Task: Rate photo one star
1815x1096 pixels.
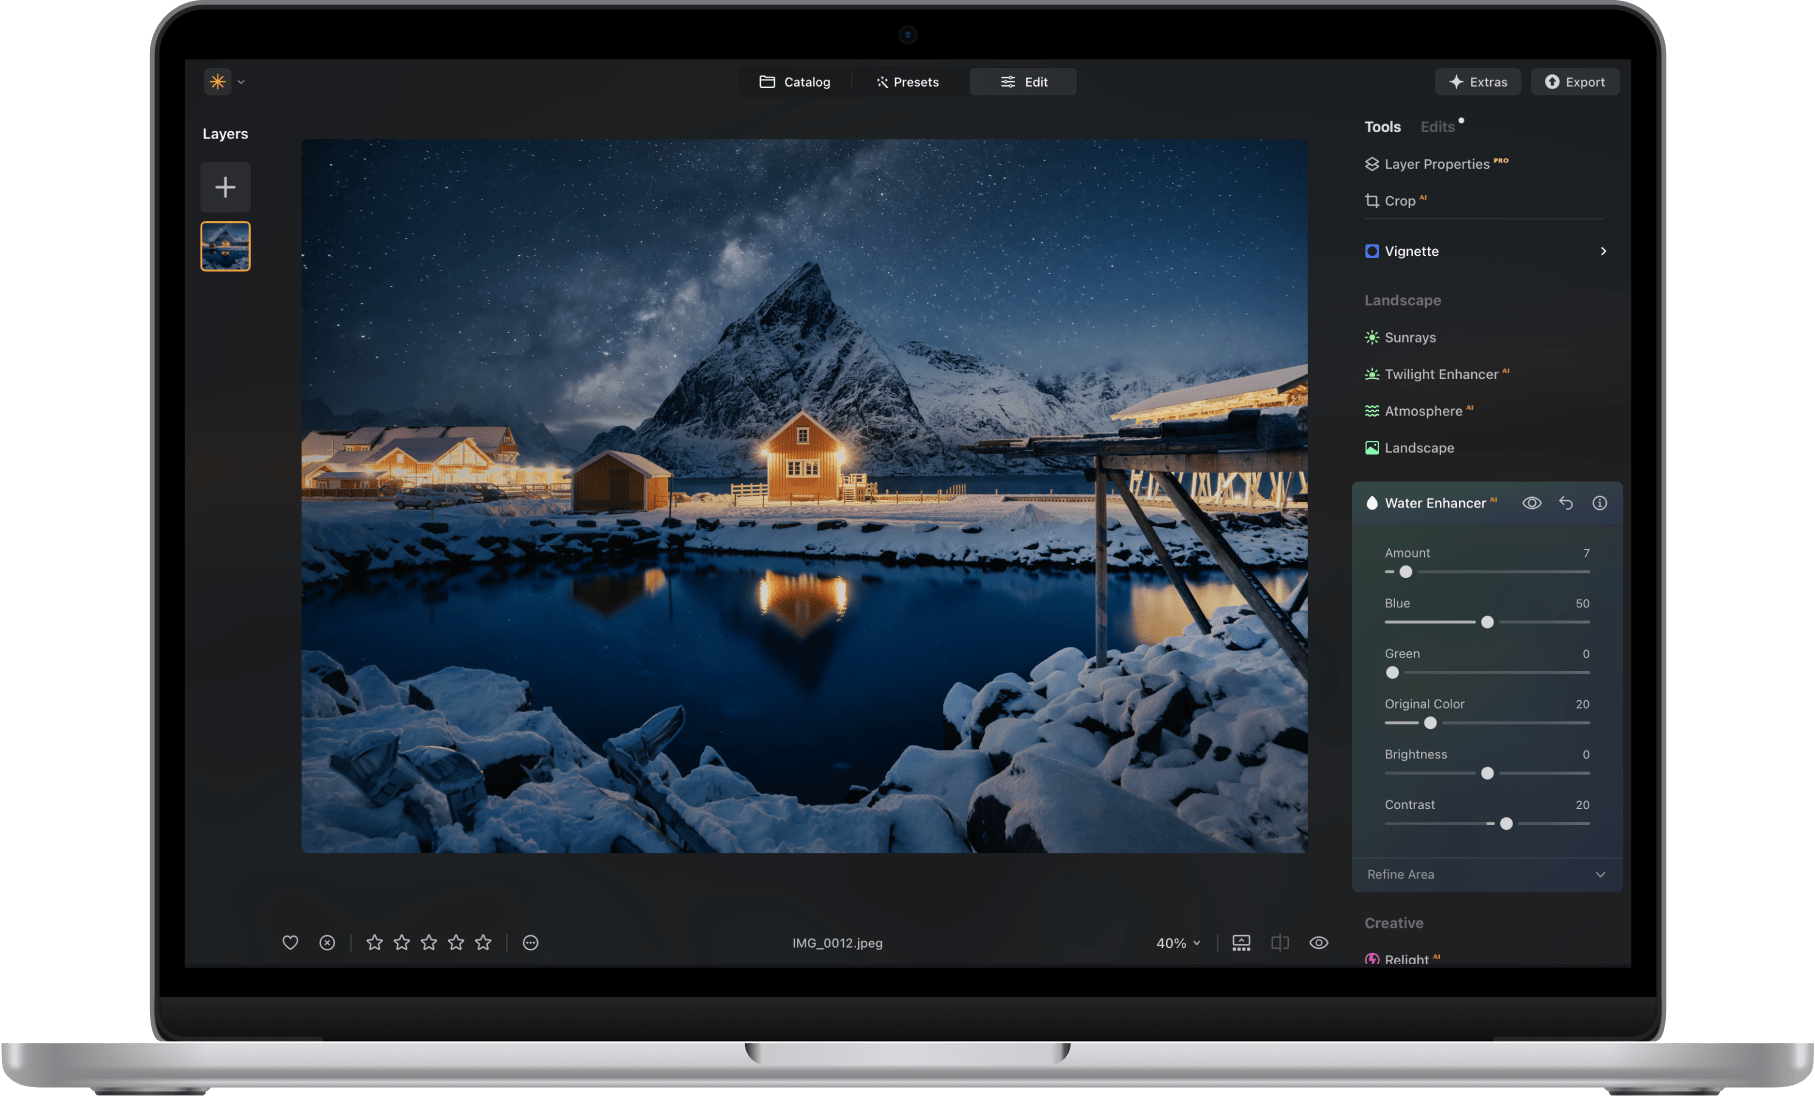Action: coord(374,942)
